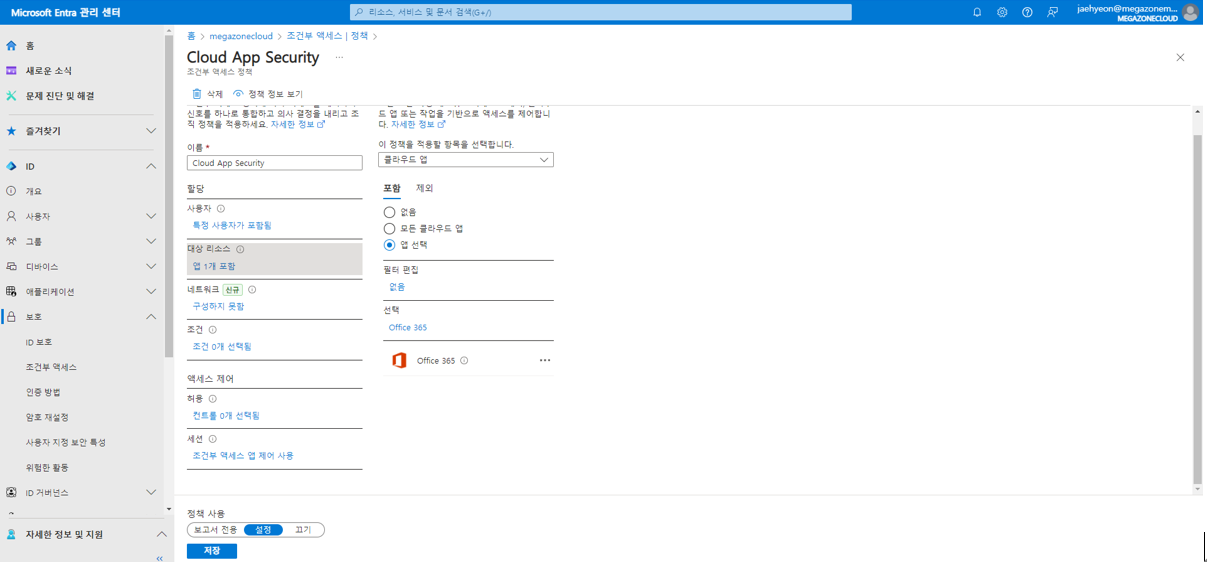
Task: Select the 앱 선택 radio button
Action: pyautogui.click(x=389, y=245)
